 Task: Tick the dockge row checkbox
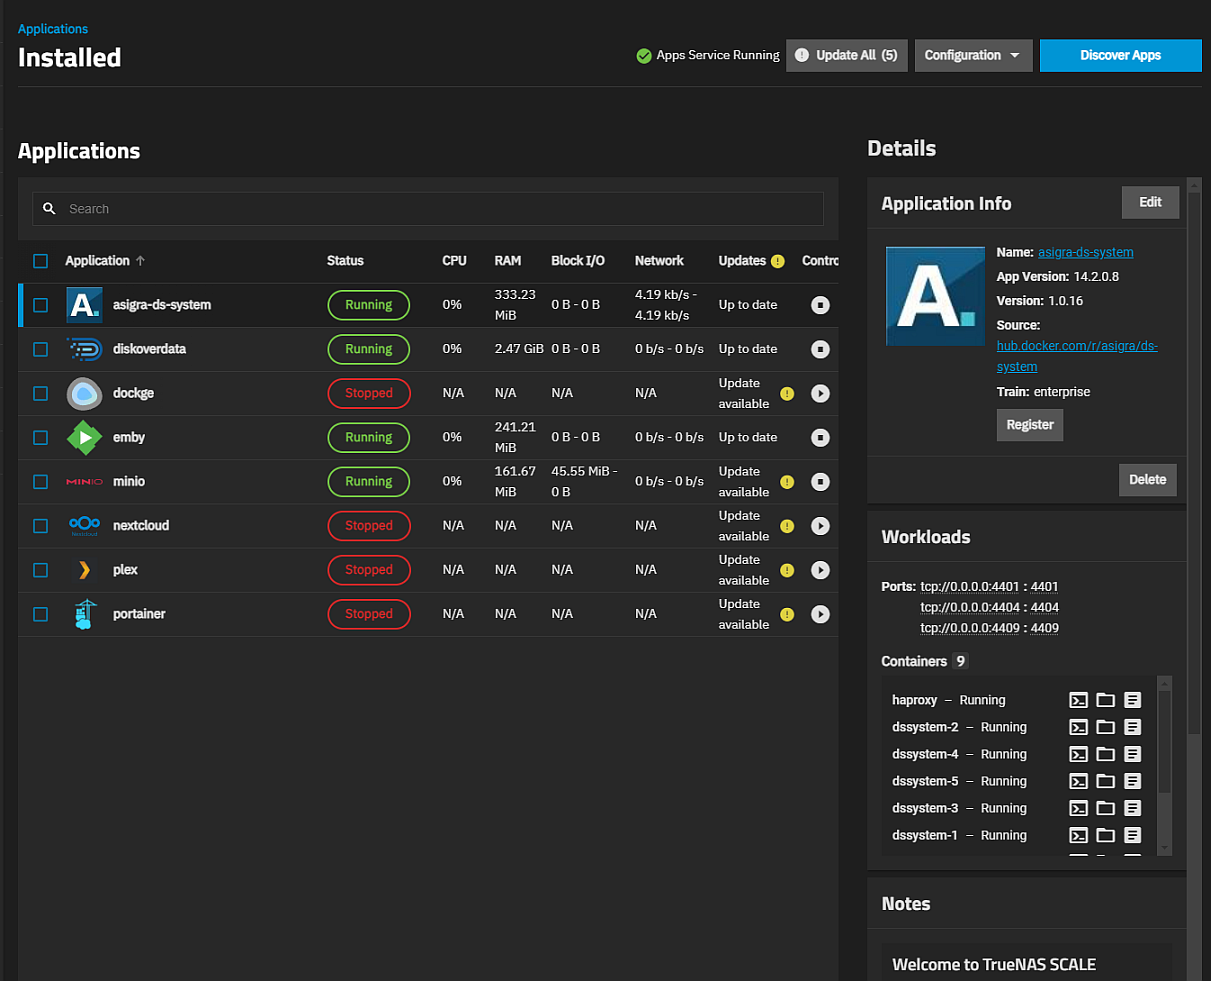click(40, 393)
